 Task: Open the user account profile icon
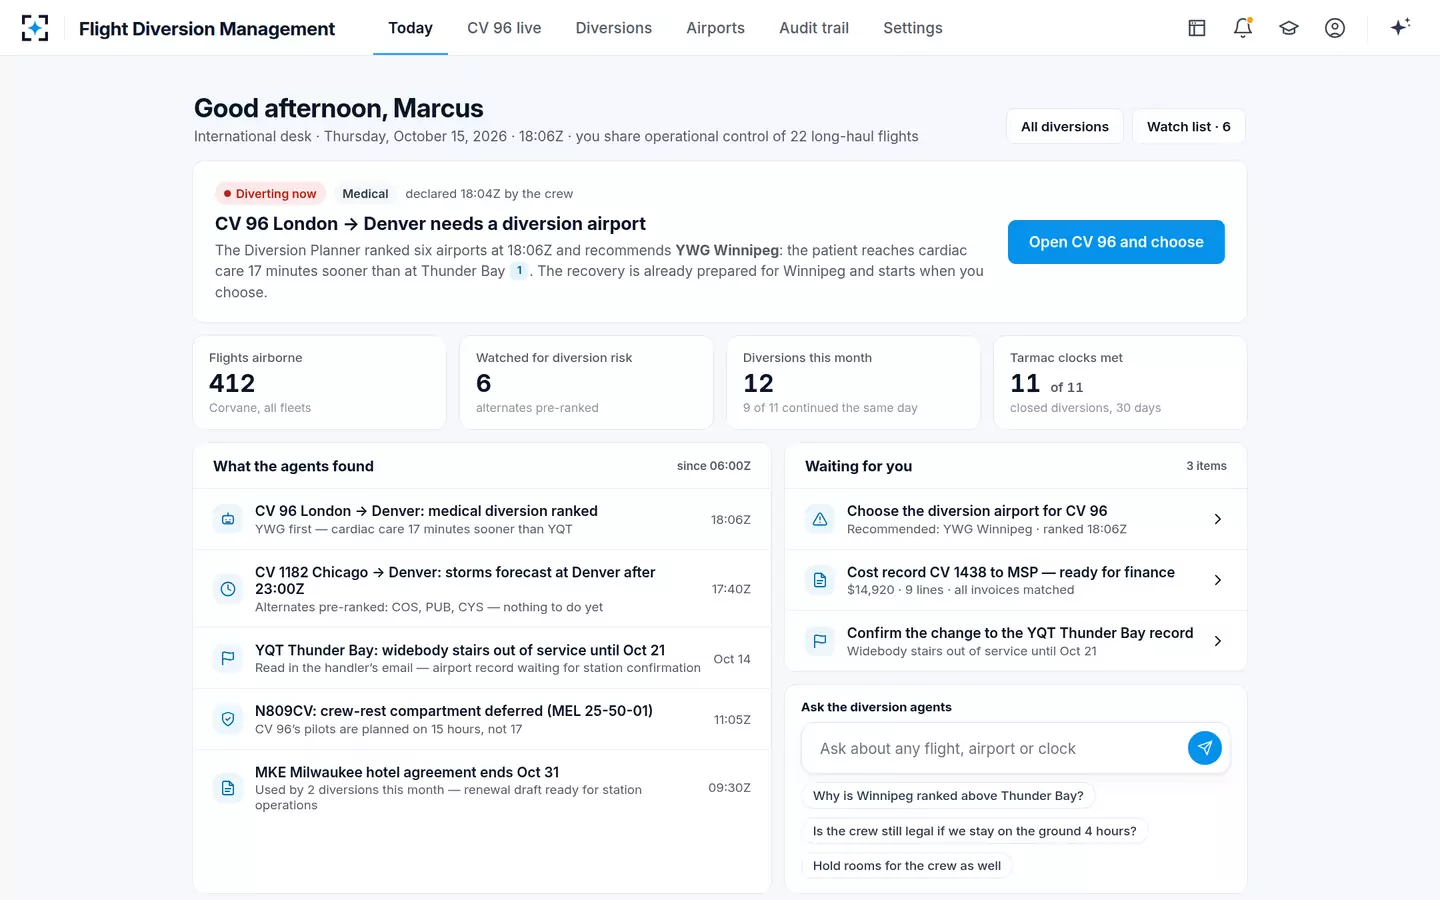click(1335, 28)
